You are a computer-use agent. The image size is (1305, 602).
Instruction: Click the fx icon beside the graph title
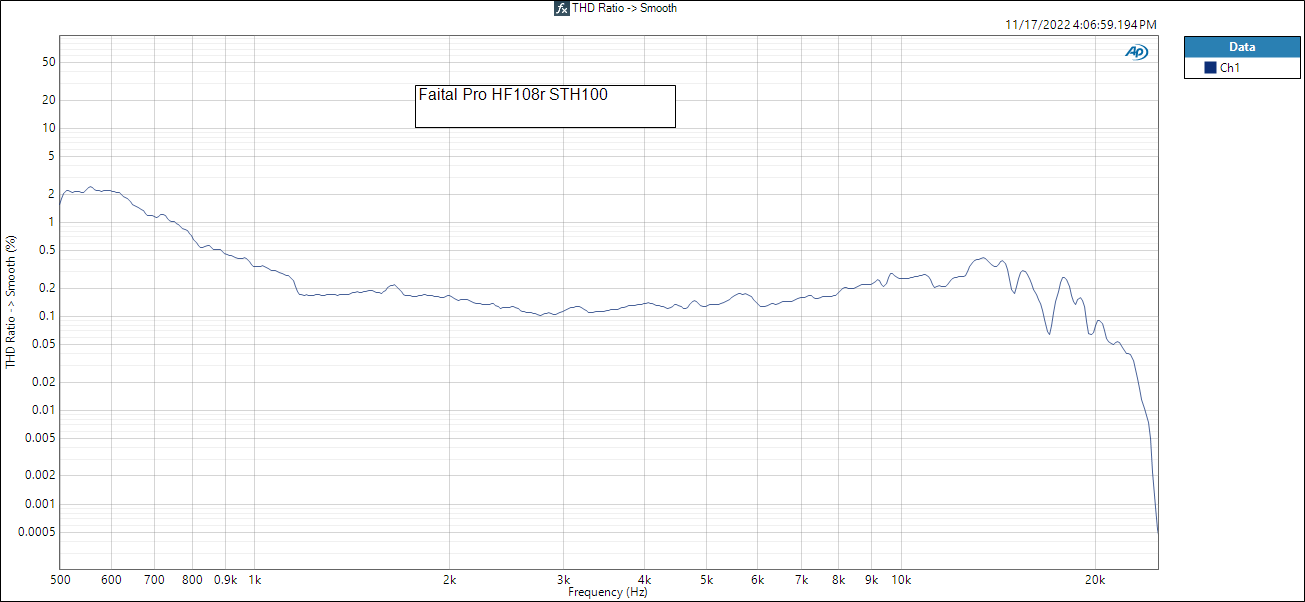[x=562, y=8]
